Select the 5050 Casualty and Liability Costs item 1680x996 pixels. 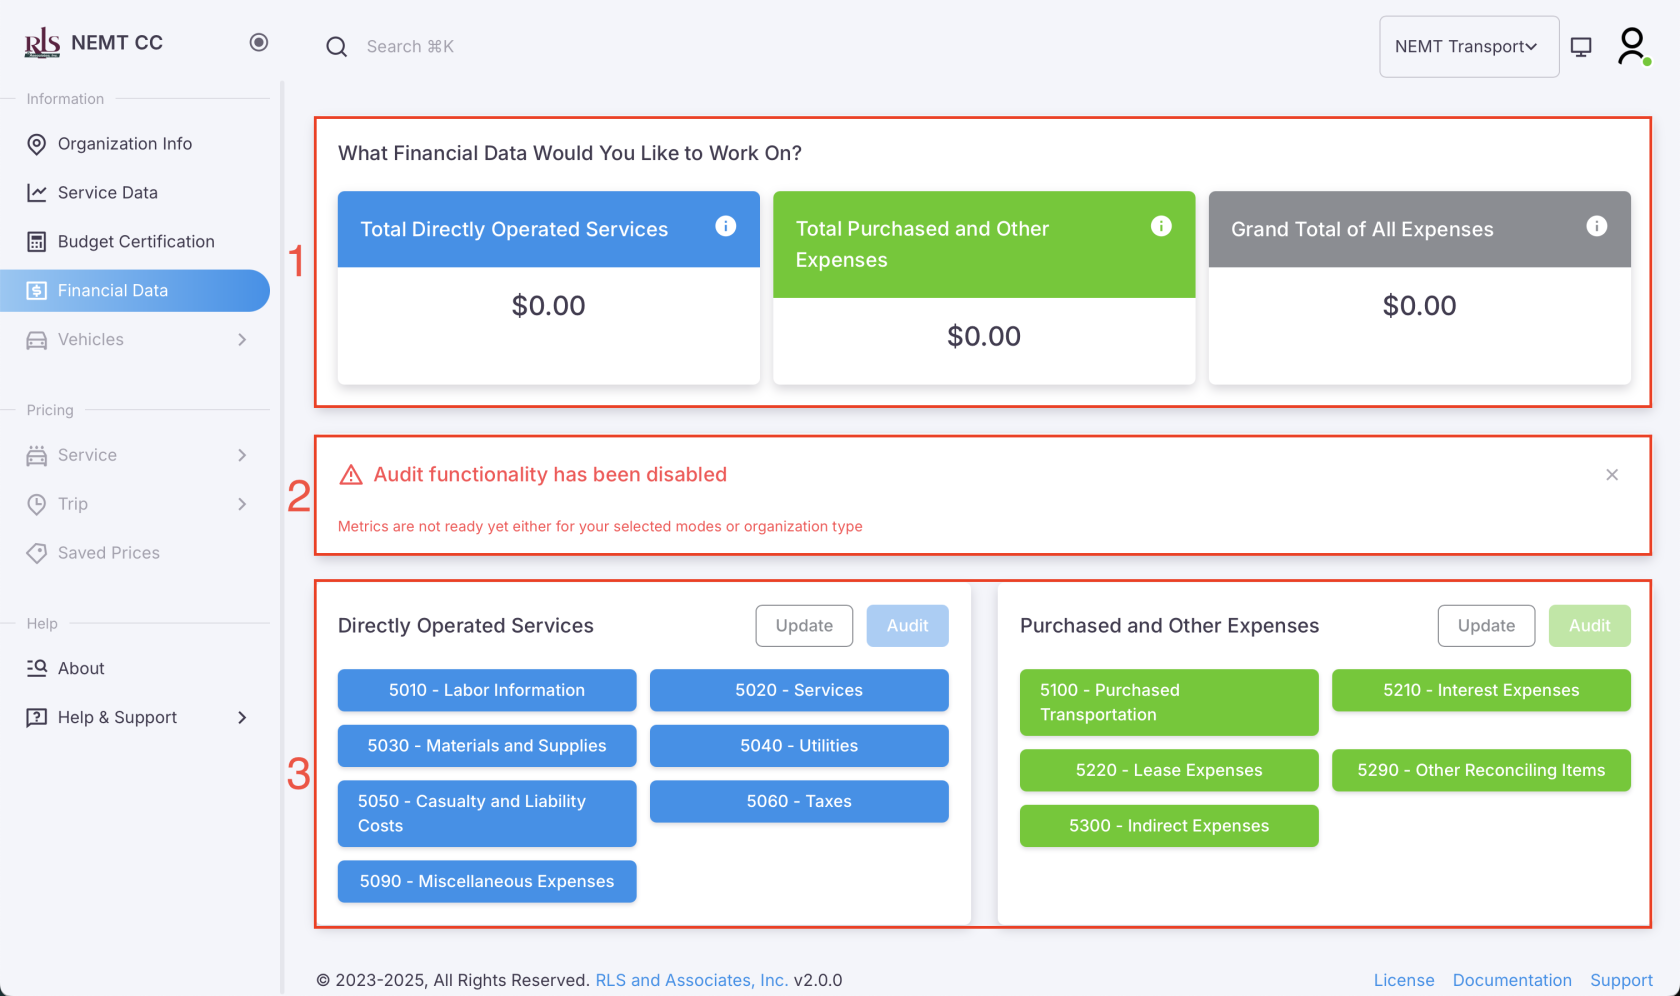[487, 813]
